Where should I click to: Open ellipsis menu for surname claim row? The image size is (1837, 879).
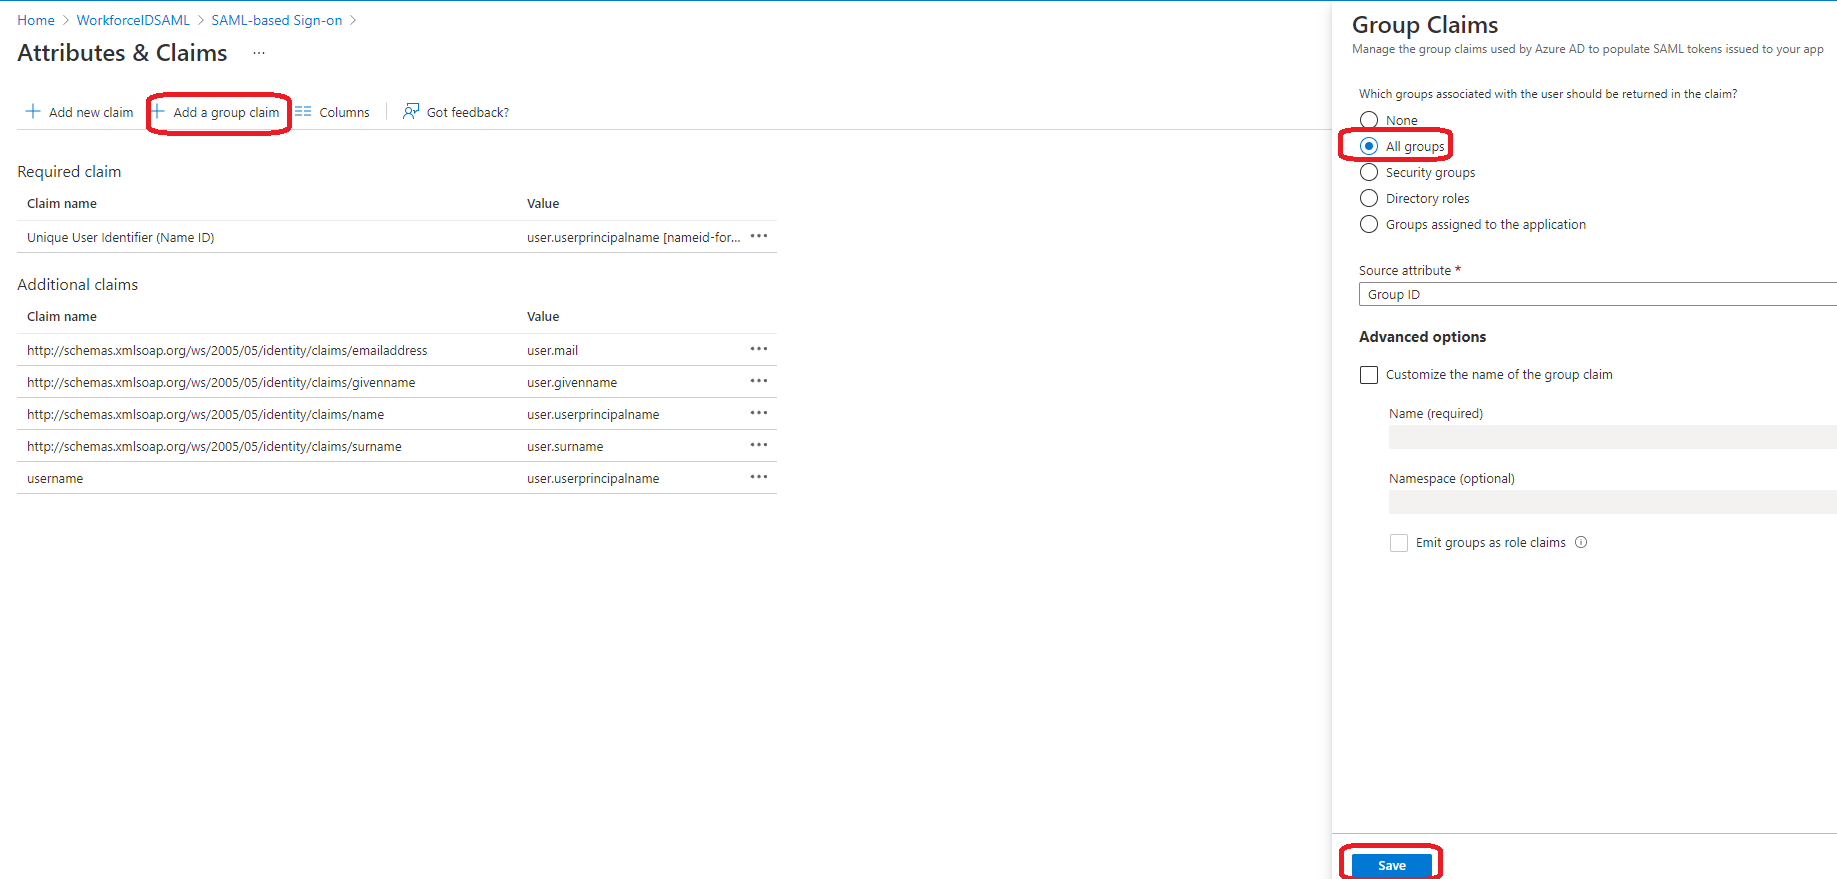[759, 445]
